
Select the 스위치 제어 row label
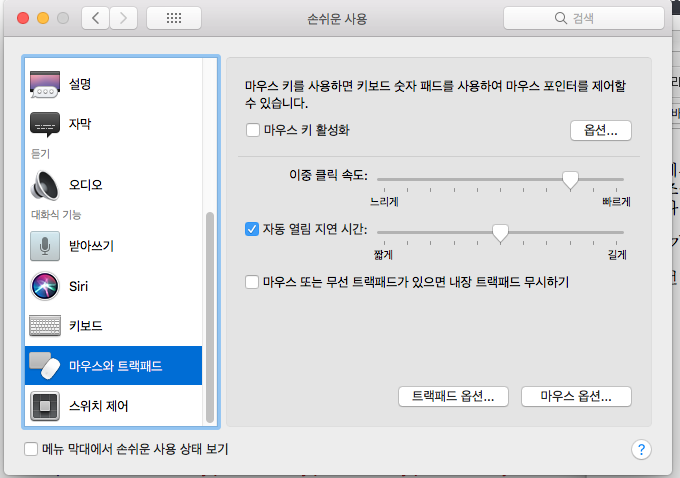(x=99, y=406)
